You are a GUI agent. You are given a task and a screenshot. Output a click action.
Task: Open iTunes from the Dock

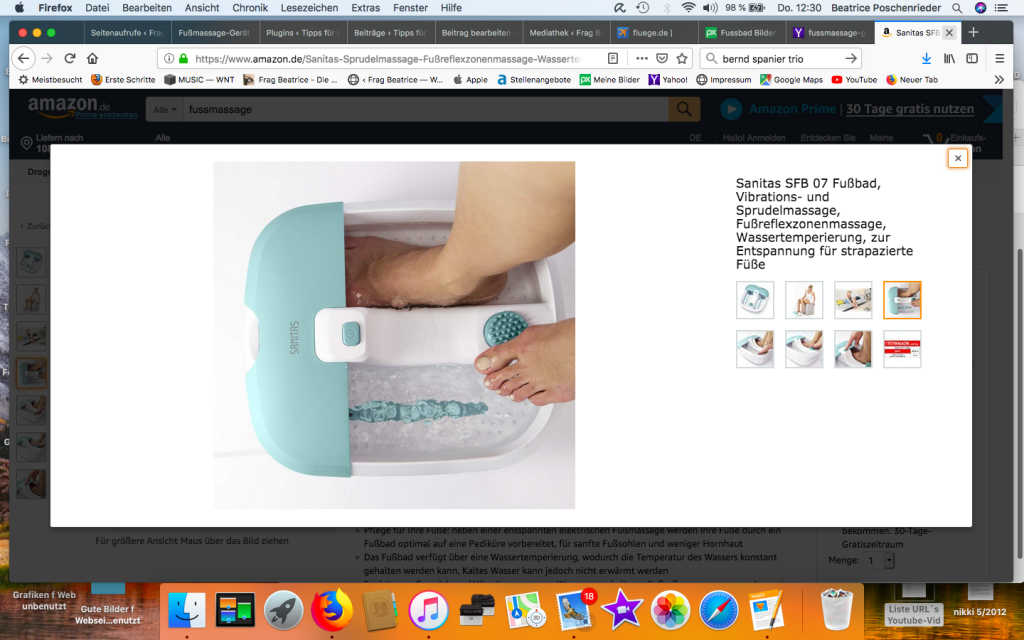coord(428,609)
